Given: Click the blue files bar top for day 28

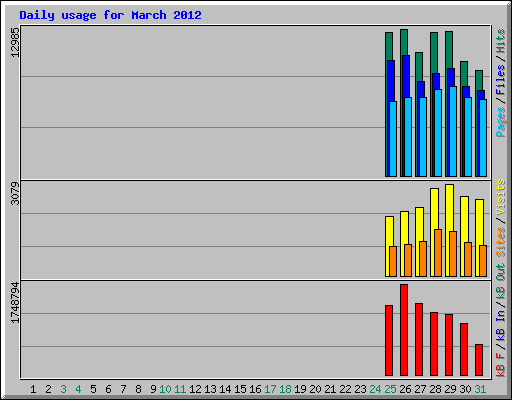Looking at the screenshot, I should [x=436, y=81].
